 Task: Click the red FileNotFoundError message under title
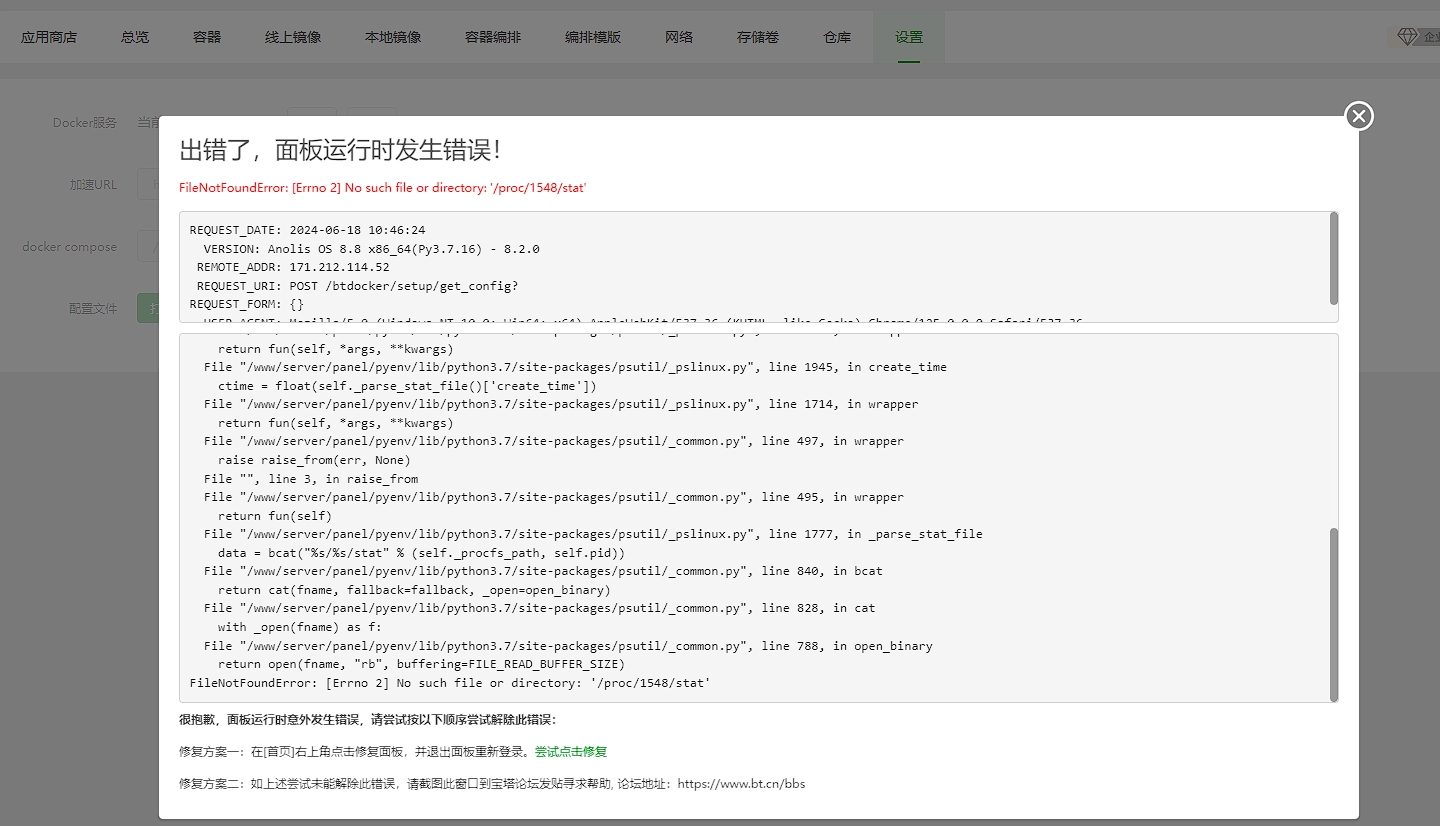382,188
